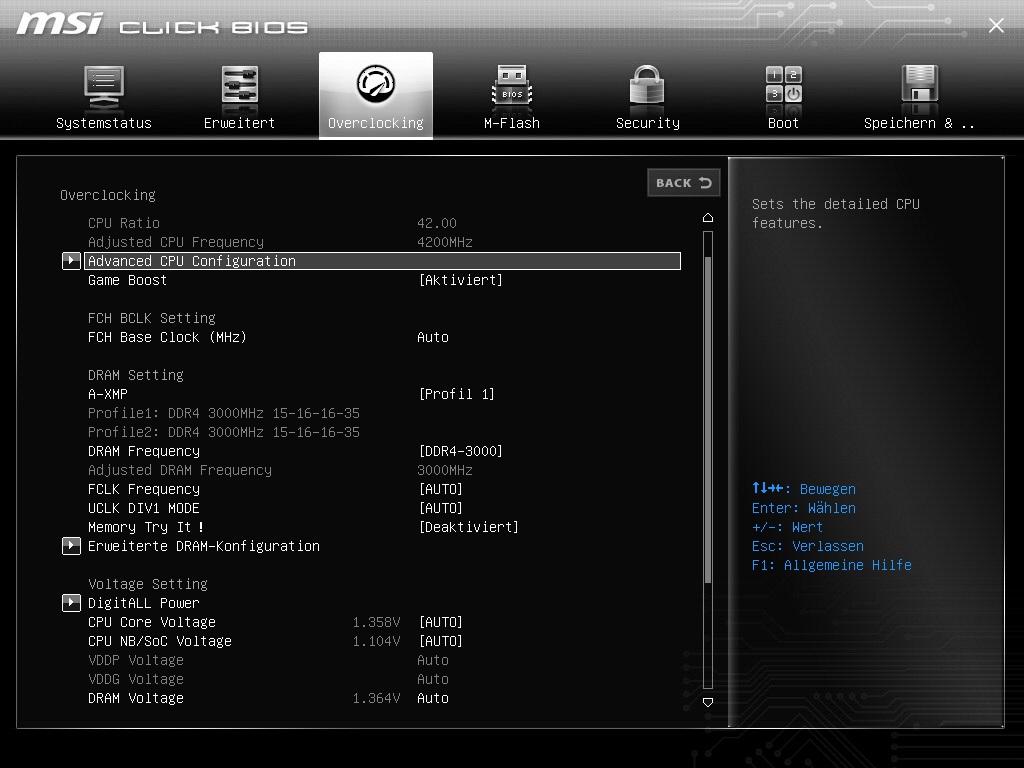
Task: Click the VDDP Voltage Auto field
Action: tap(433, 660)
